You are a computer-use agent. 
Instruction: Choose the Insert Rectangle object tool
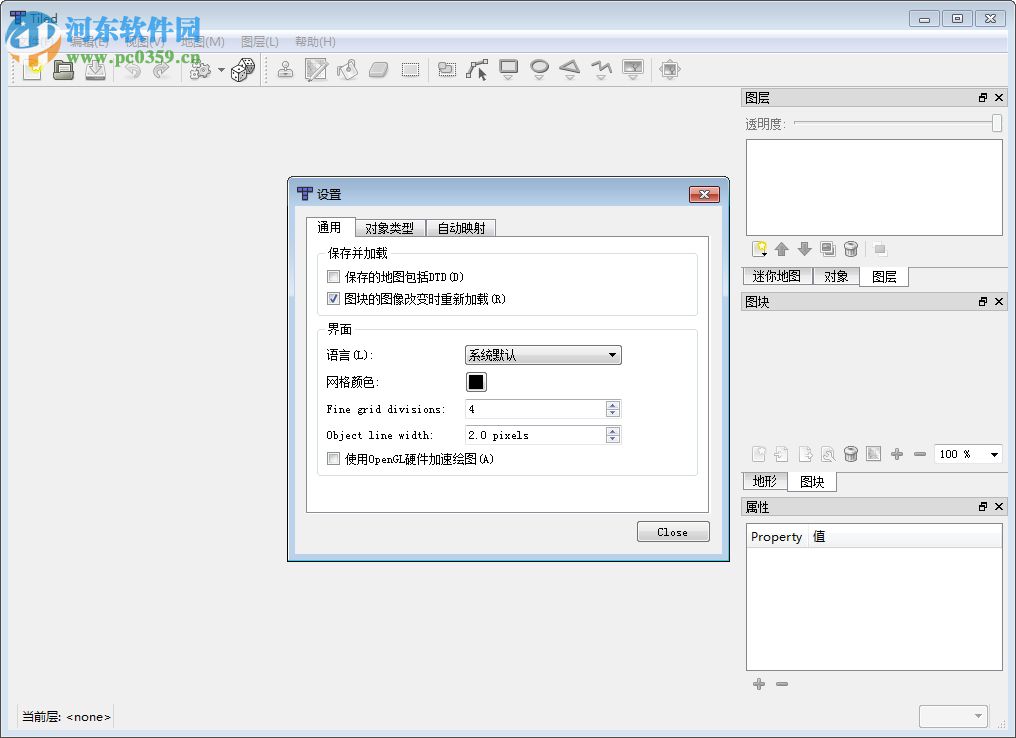pos(508,67)
